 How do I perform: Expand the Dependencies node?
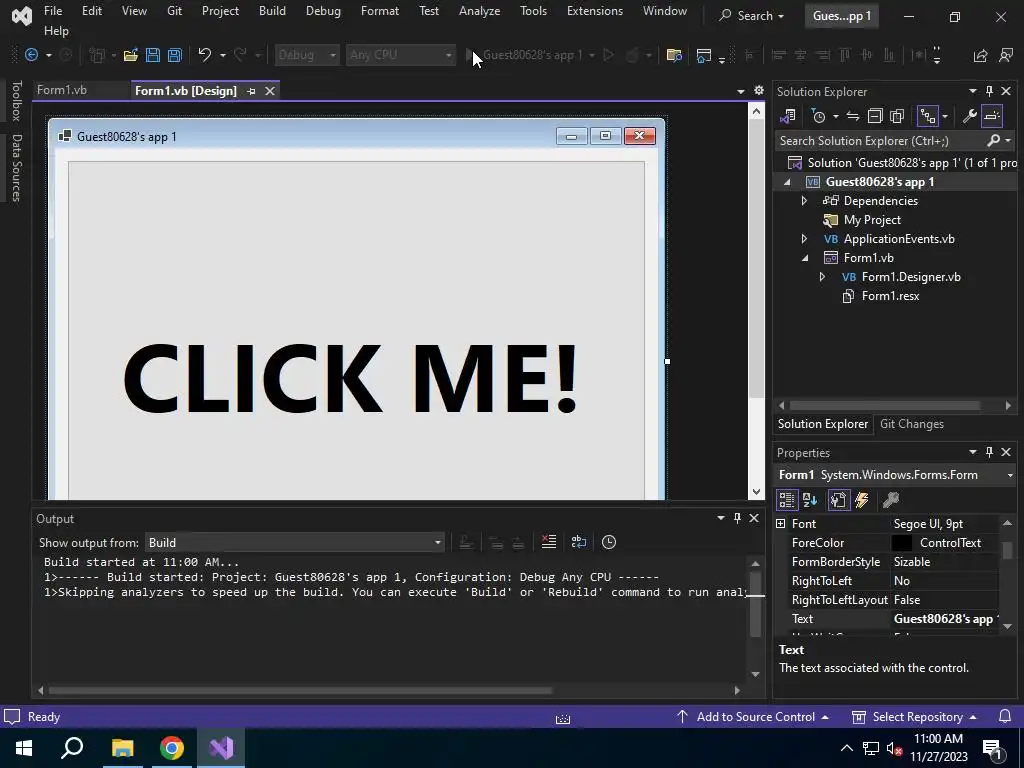804,200
